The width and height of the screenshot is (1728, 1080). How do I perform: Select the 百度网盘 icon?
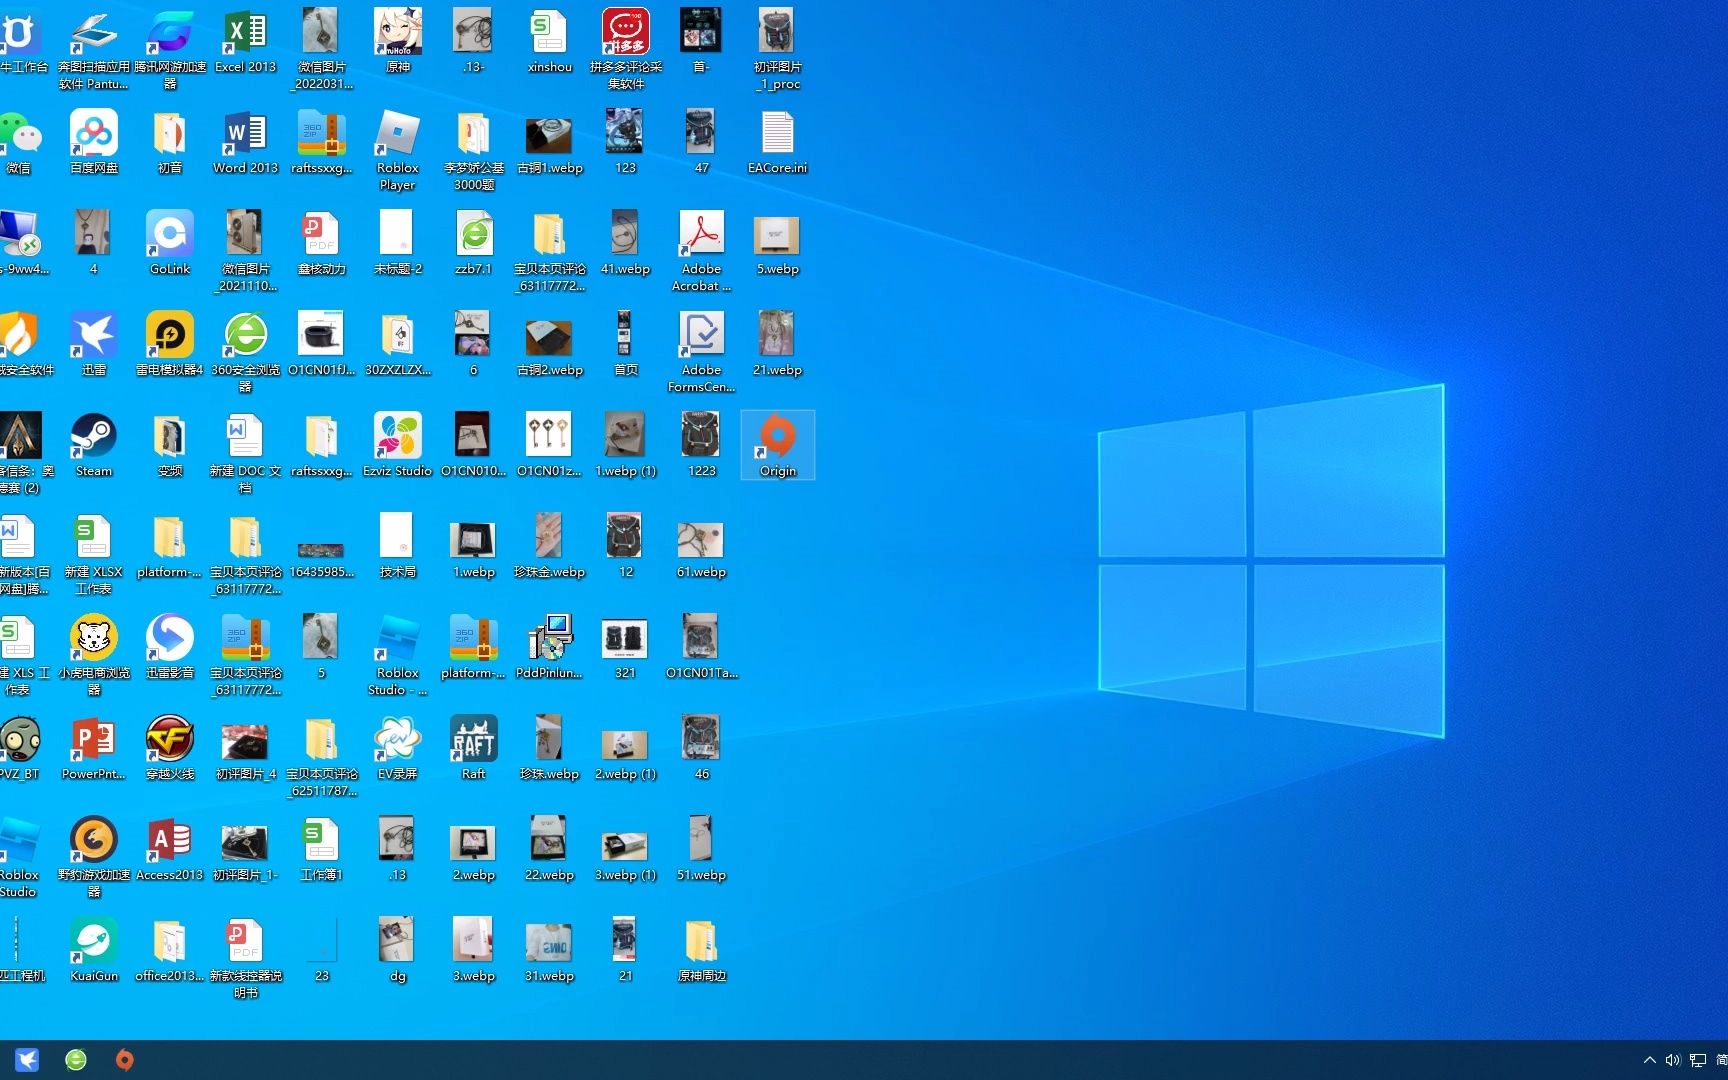(94, 142)
